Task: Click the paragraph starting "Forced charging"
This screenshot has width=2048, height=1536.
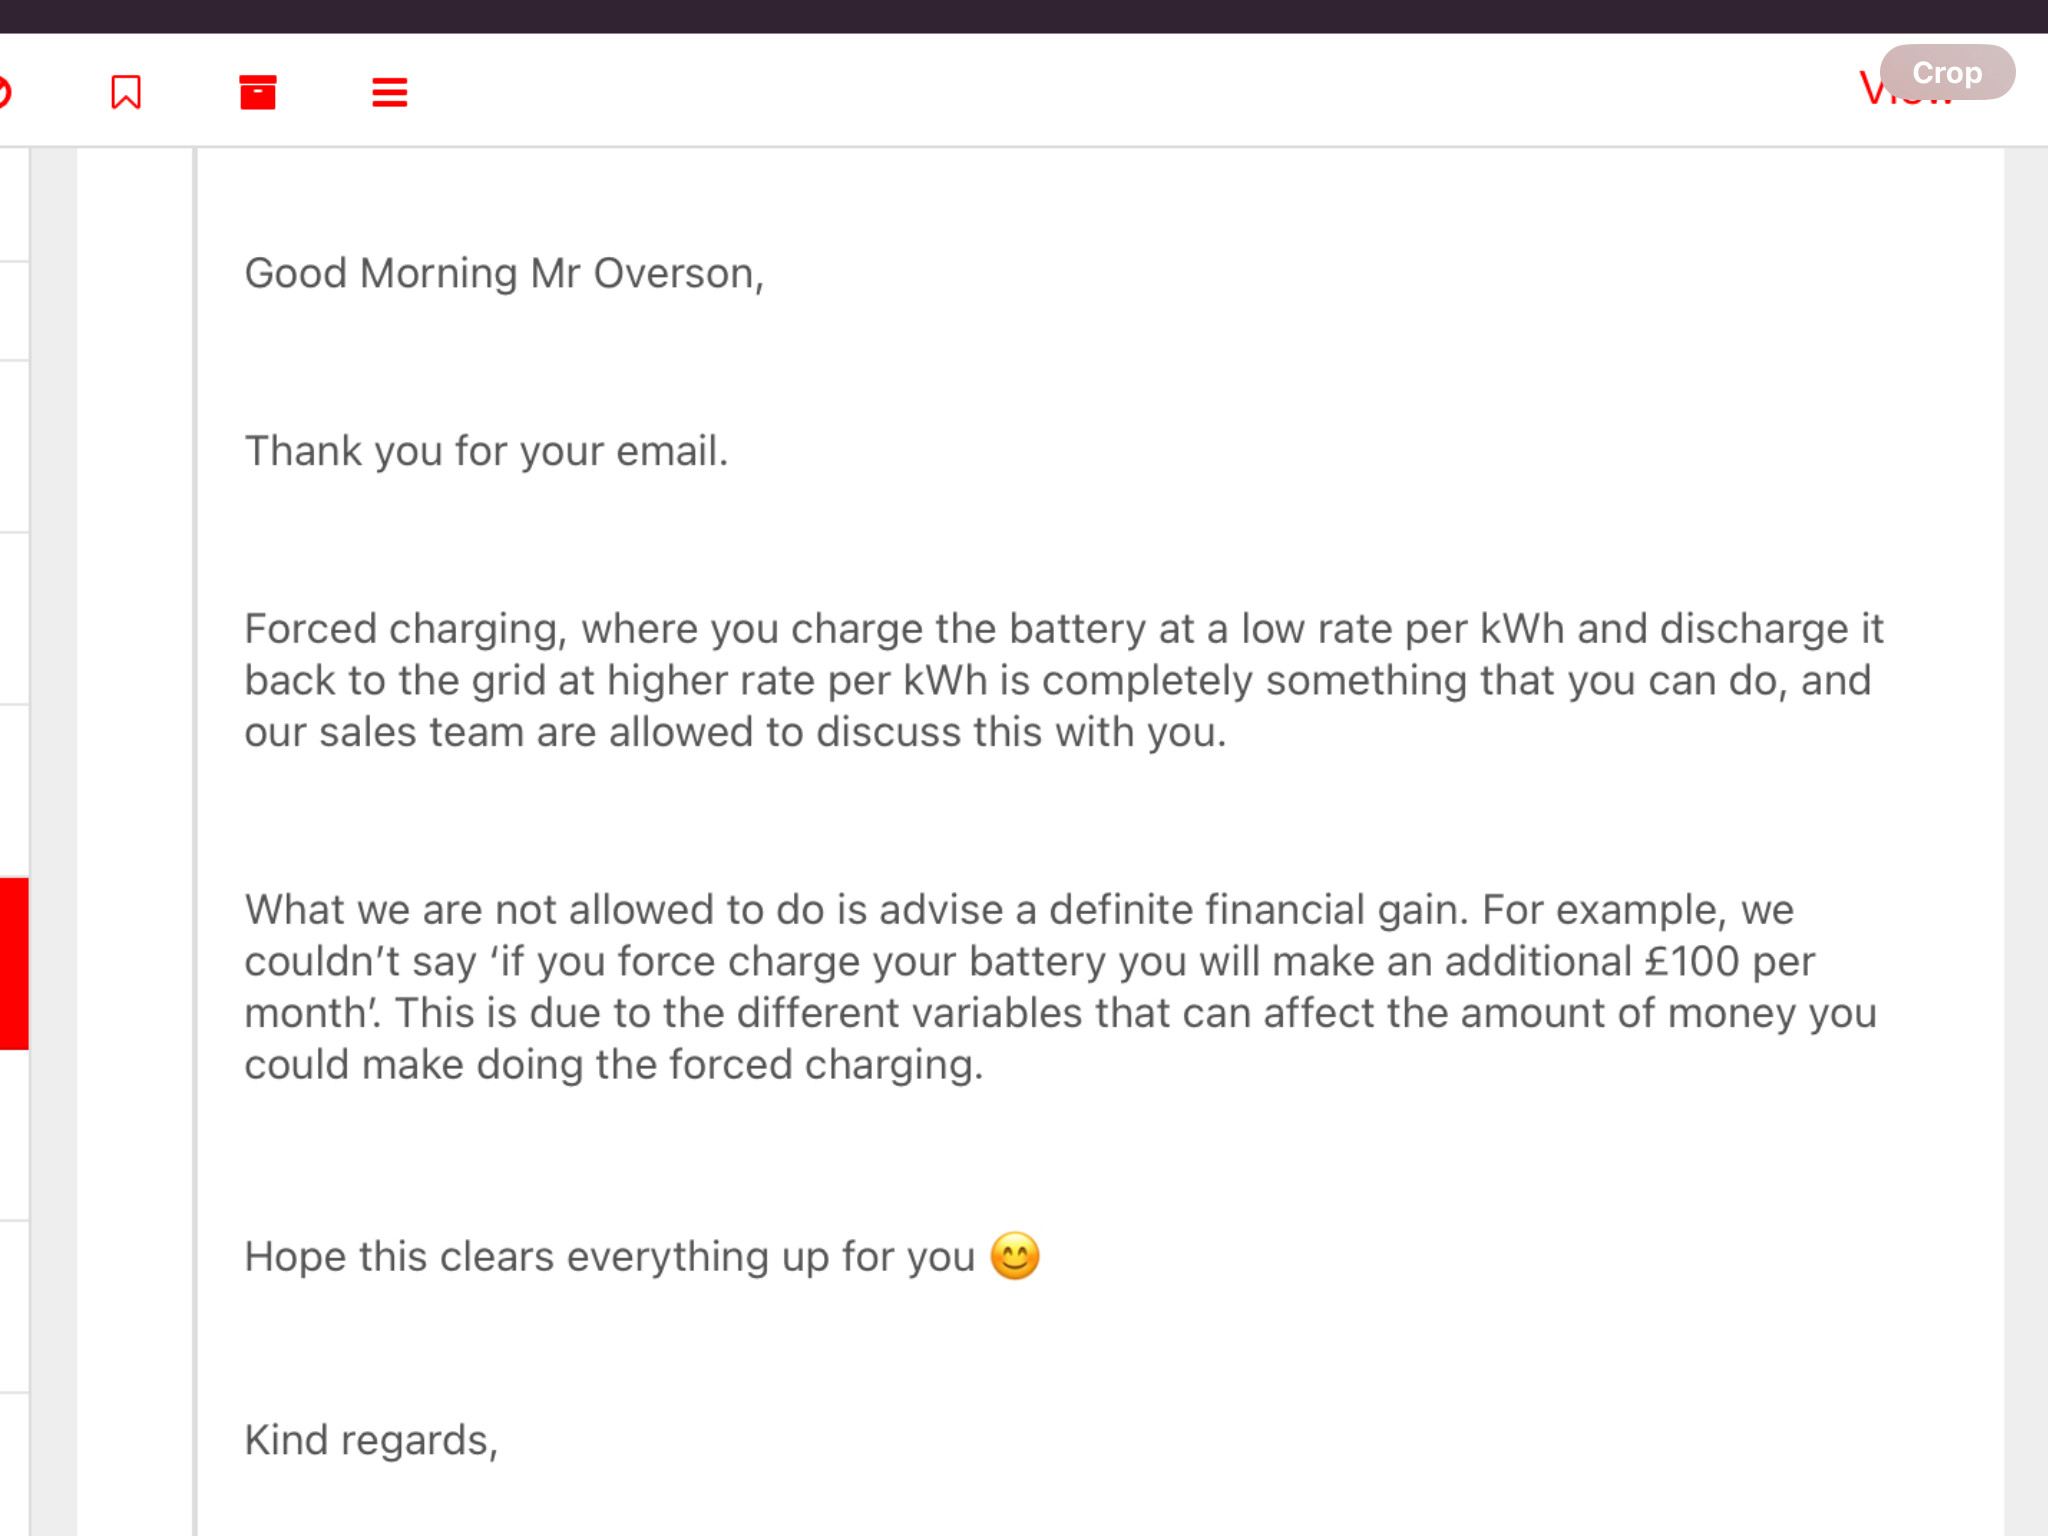Action: 1060,680
